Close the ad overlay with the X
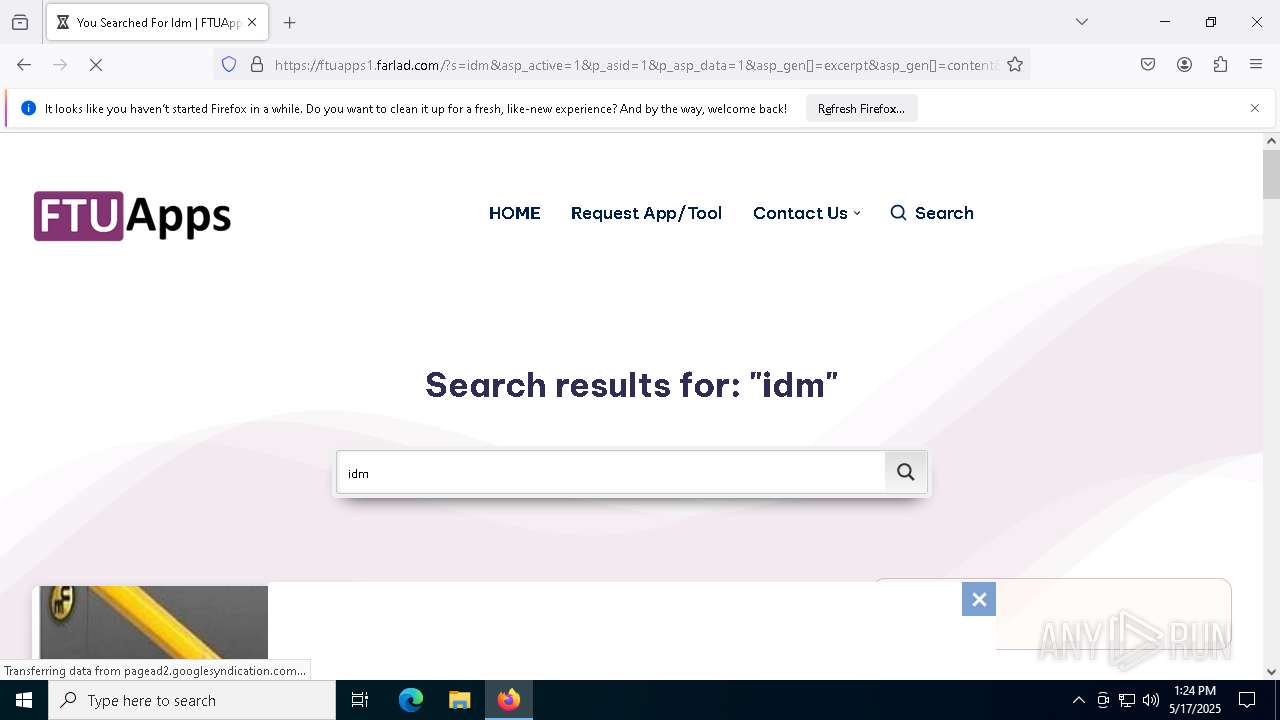The image size is (1280, 720). click(979, 599)
